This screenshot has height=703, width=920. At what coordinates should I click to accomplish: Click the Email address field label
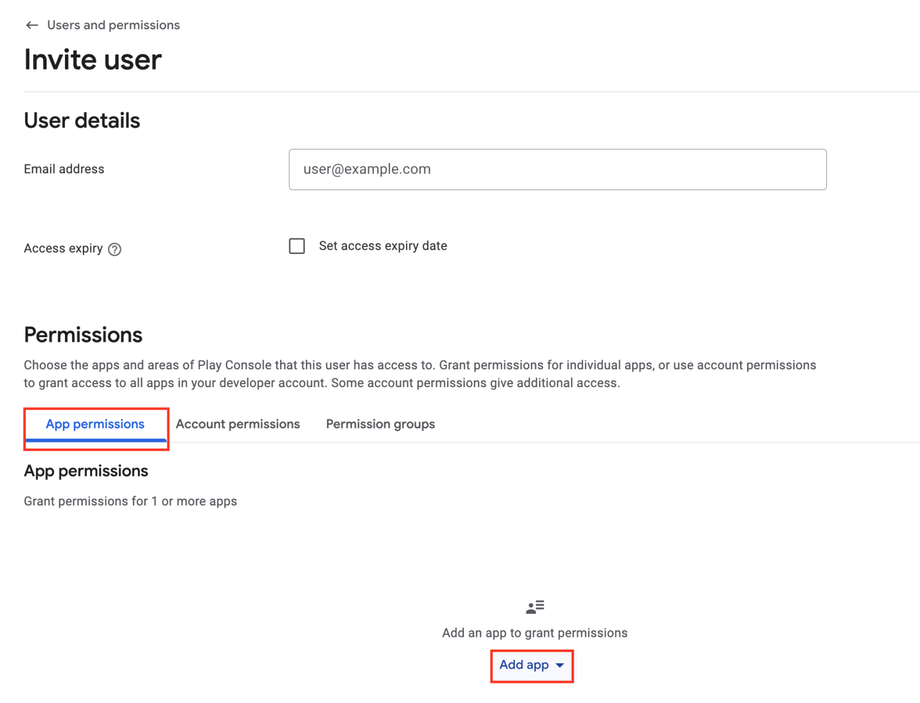[x=64, y=170]
